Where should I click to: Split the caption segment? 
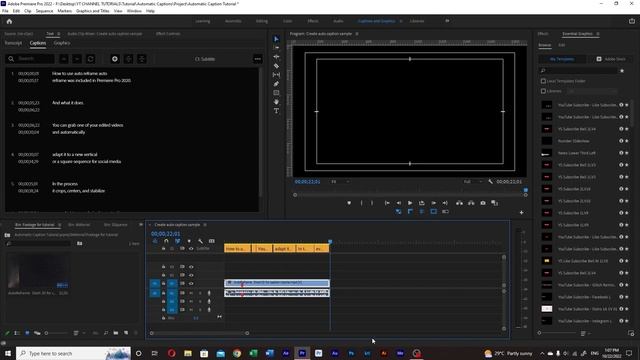128,59
